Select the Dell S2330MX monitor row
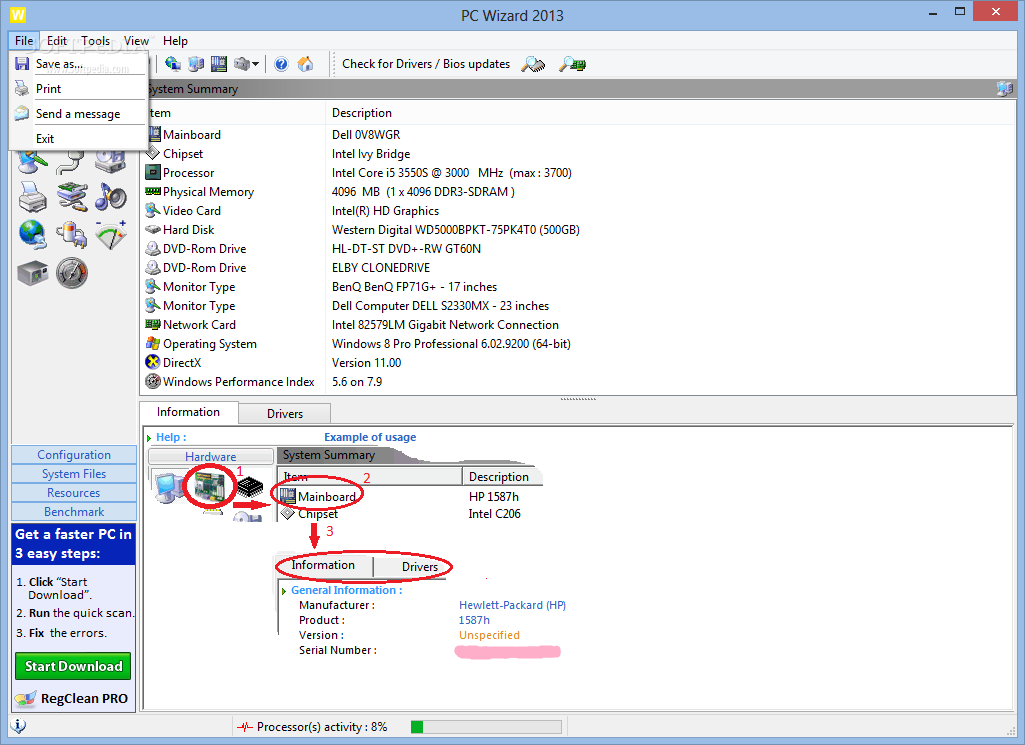Screen dimensions: 1025x745 579,305
